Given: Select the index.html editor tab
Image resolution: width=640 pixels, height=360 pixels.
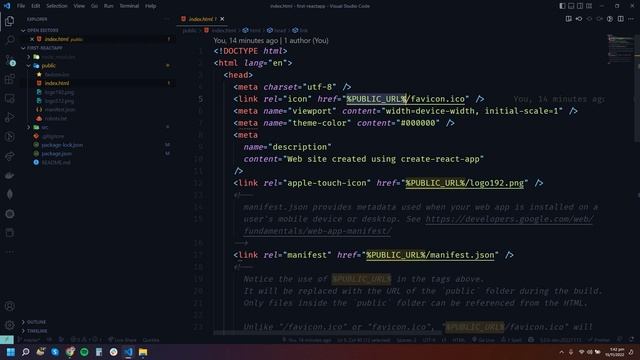Looking at the screenshot, I should tap(202, 19).
